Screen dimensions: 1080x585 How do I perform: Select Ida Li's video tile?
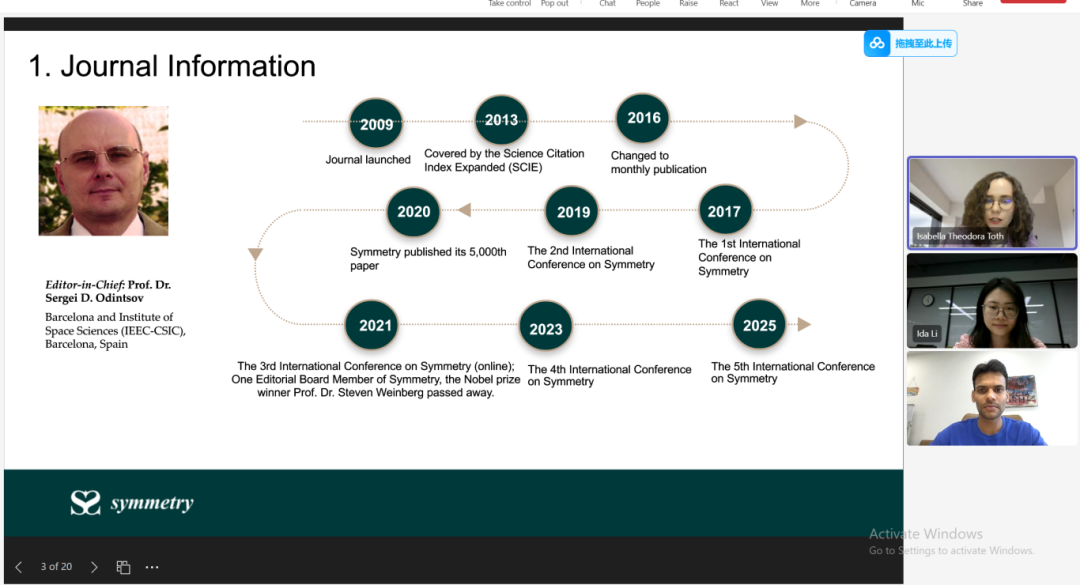[x=991, y=300]
